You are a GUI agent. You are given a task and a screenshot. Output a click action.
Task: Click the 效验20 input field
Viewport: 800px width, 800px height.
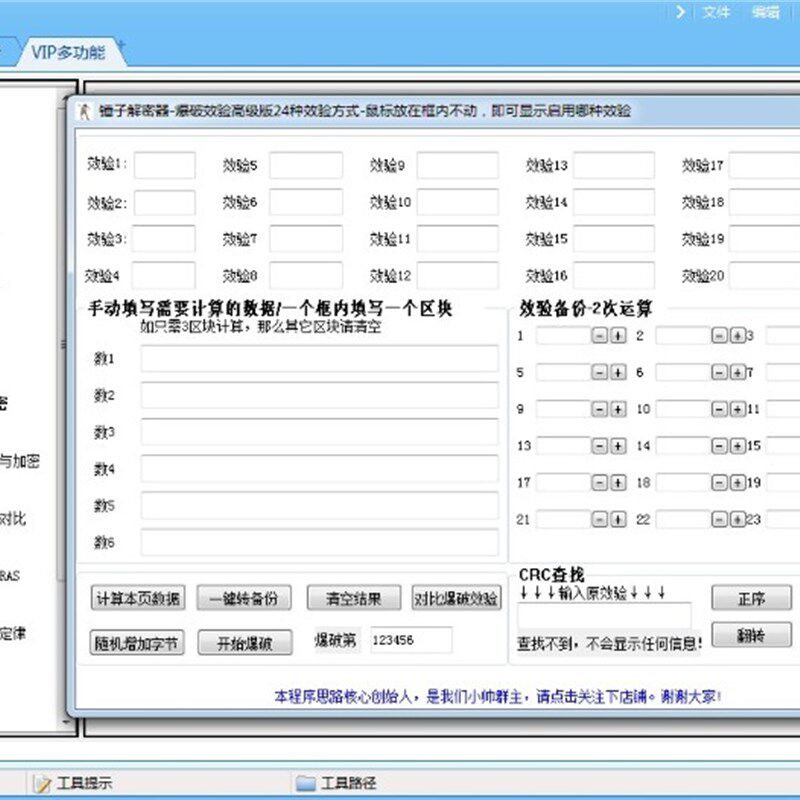click(765, 276)
